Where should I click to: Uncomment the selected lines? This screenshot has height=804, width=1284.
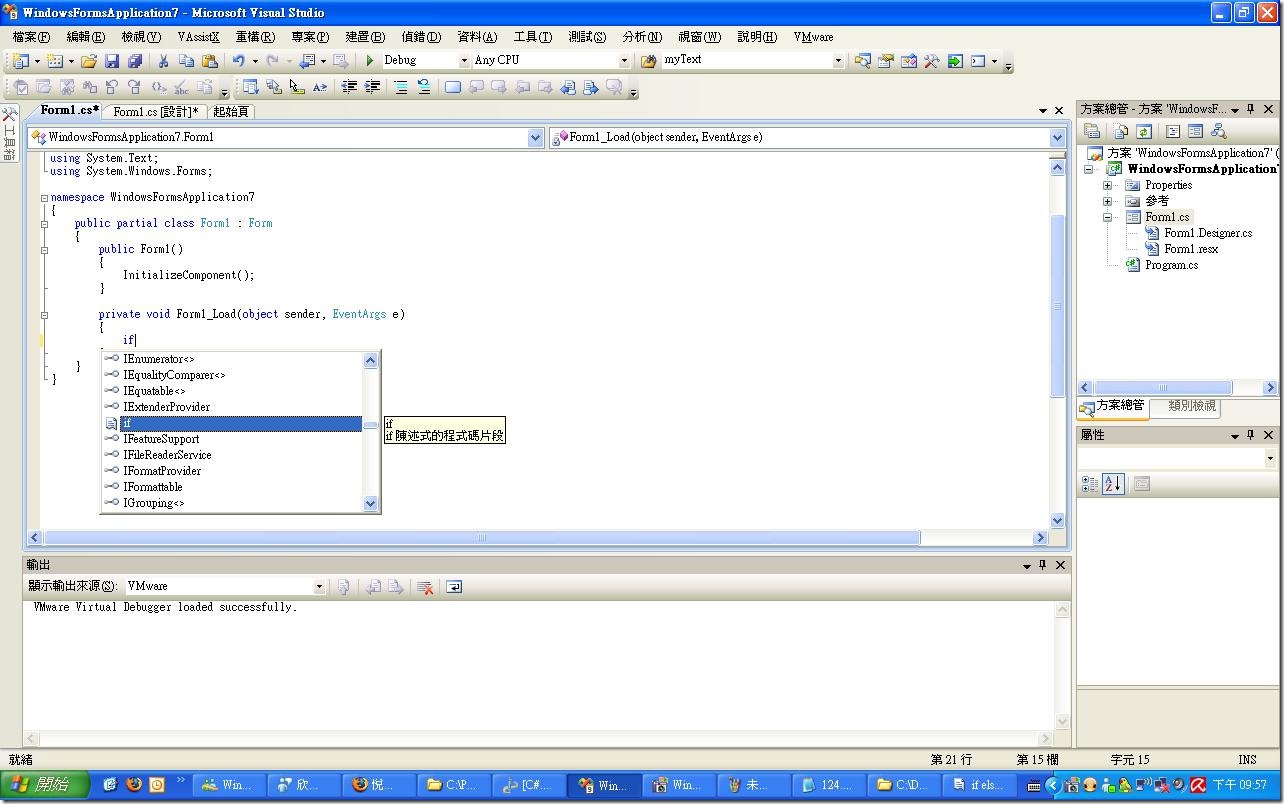(x=424, y=87)
